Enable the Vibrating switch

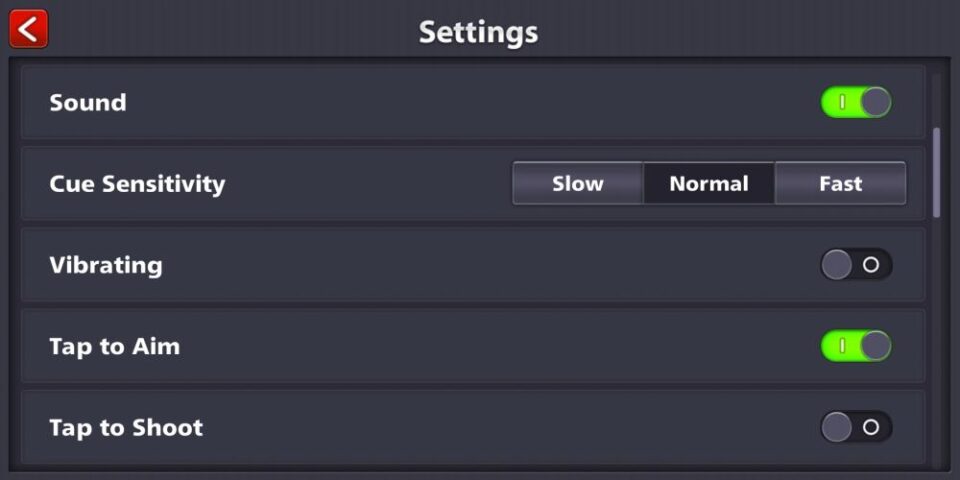[856, 265]
